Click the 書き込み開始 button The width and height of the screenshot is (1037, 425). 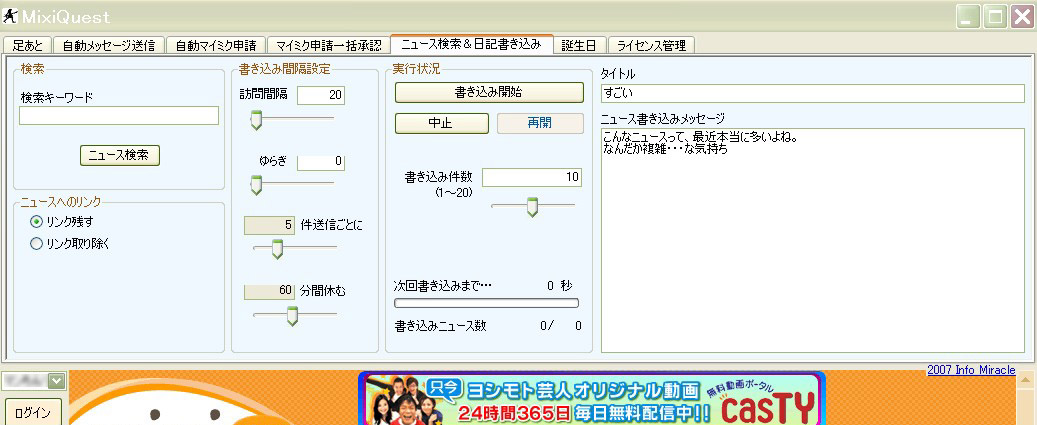coord(489,93)
